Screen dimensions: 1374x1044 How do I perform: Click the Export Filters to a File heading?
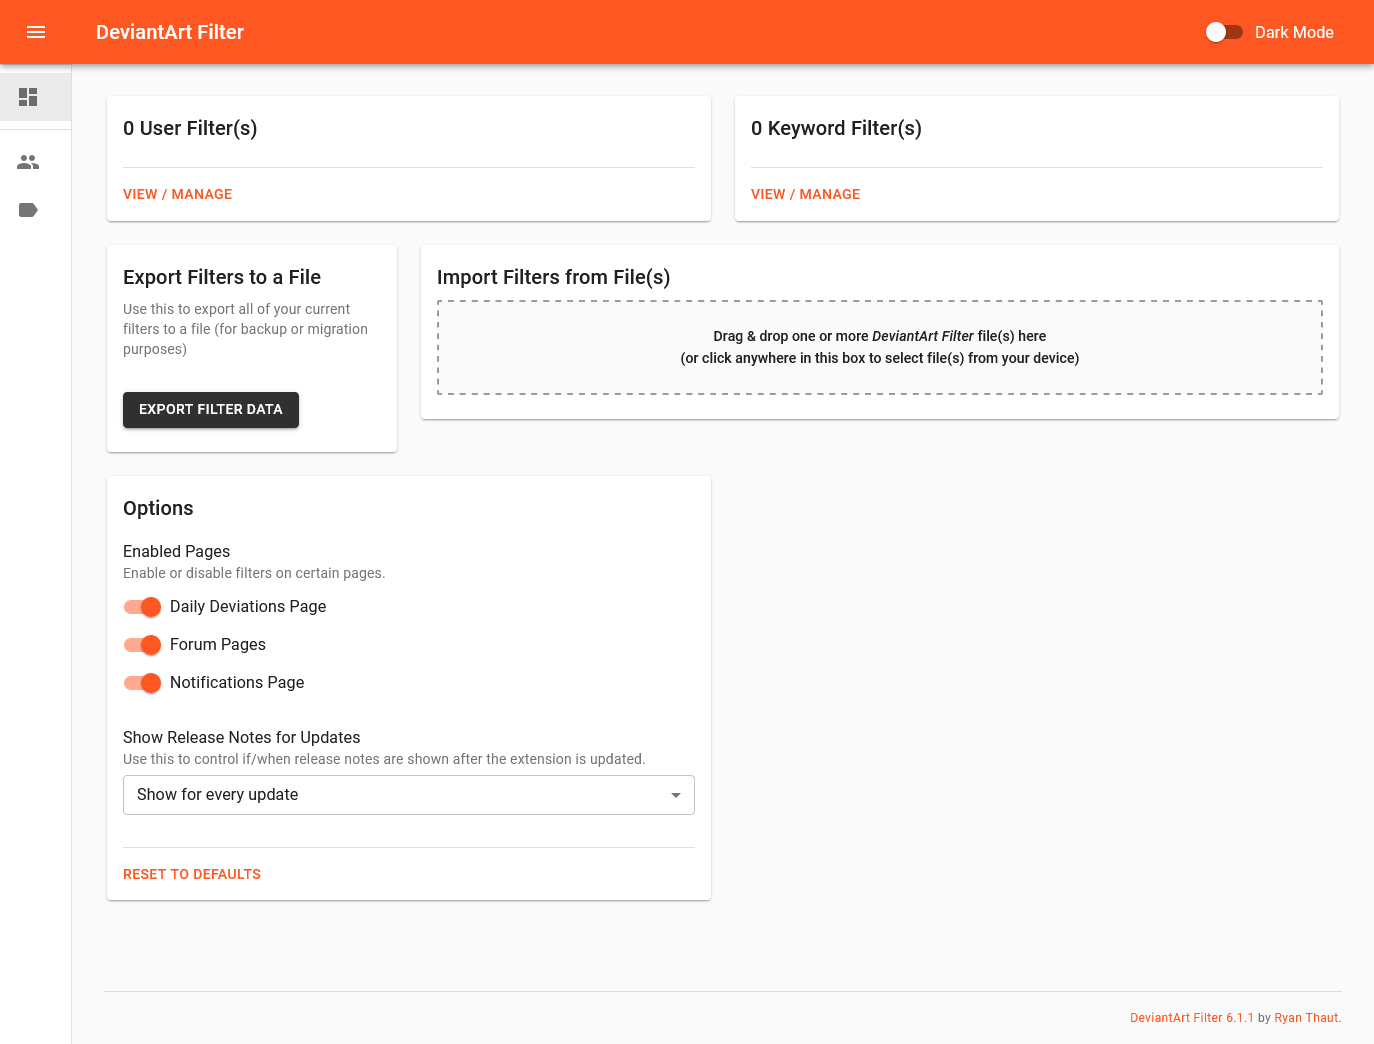click(222, 277)
